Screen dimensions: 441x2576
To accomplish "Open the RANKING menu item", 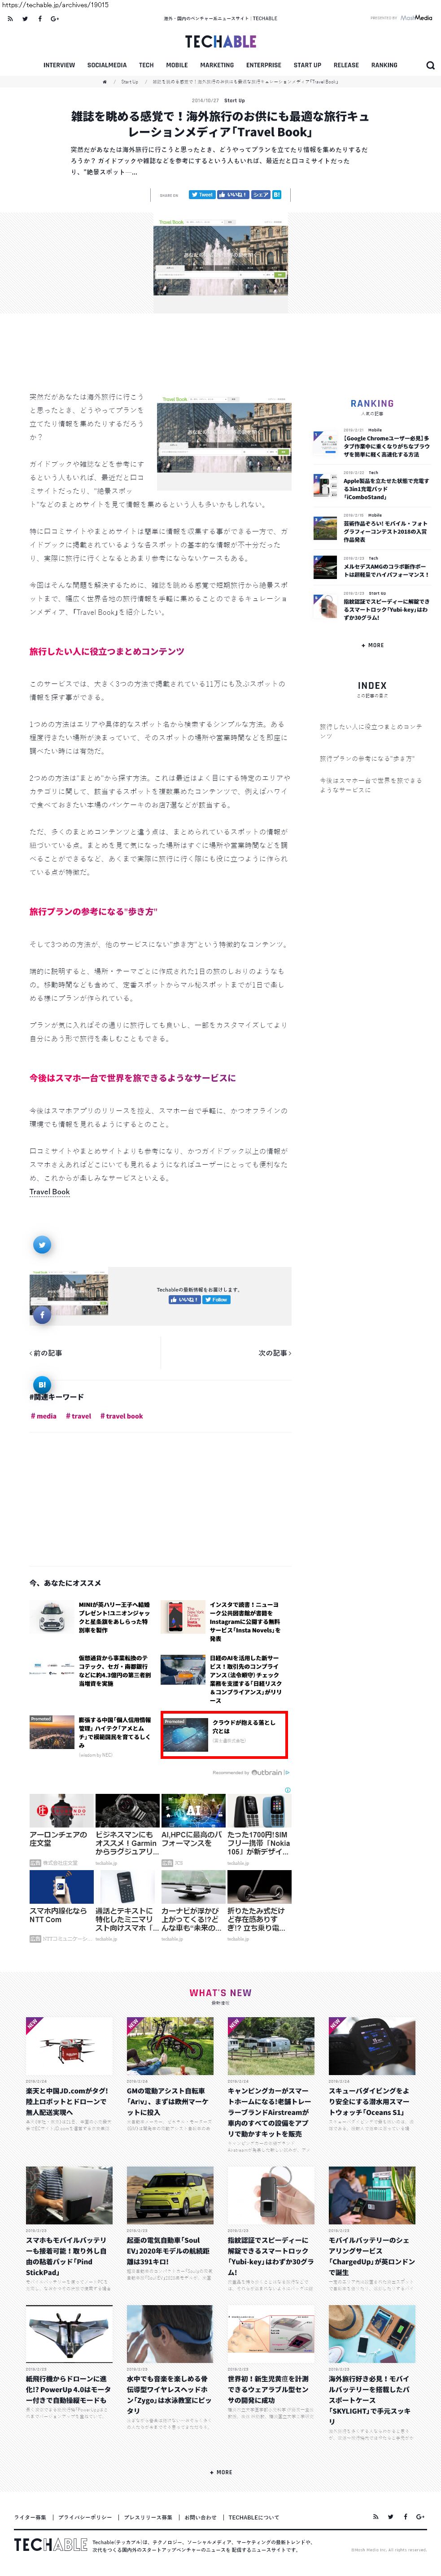I will point(384,65).
